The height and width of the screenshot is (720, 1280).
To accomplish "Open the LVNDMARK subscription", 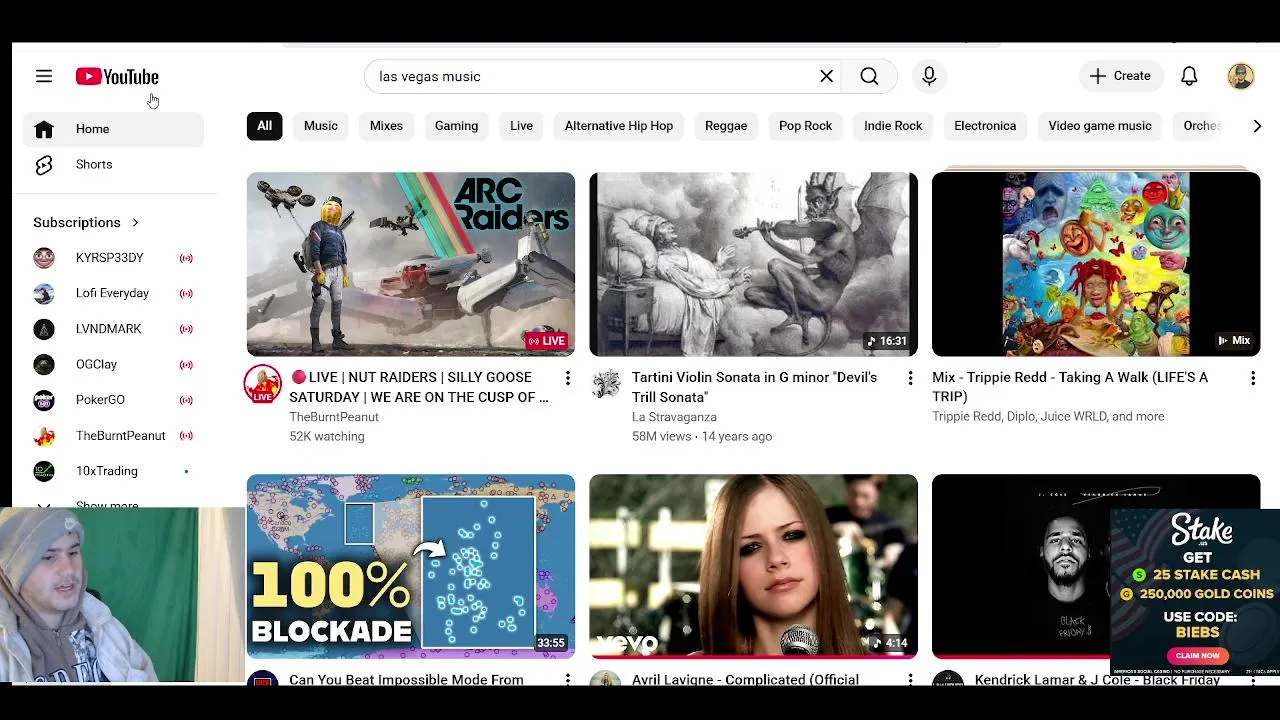I will point(114,329).
